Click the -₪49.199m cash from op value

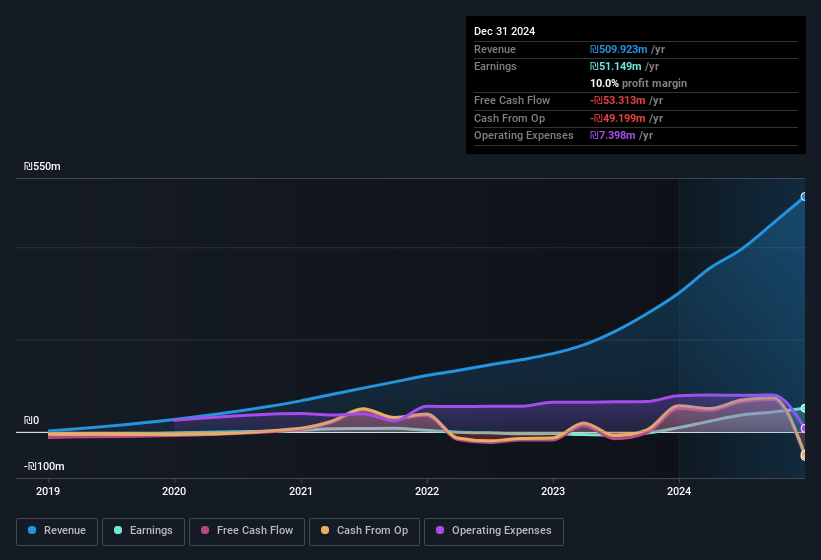click(x=618, y=118)
